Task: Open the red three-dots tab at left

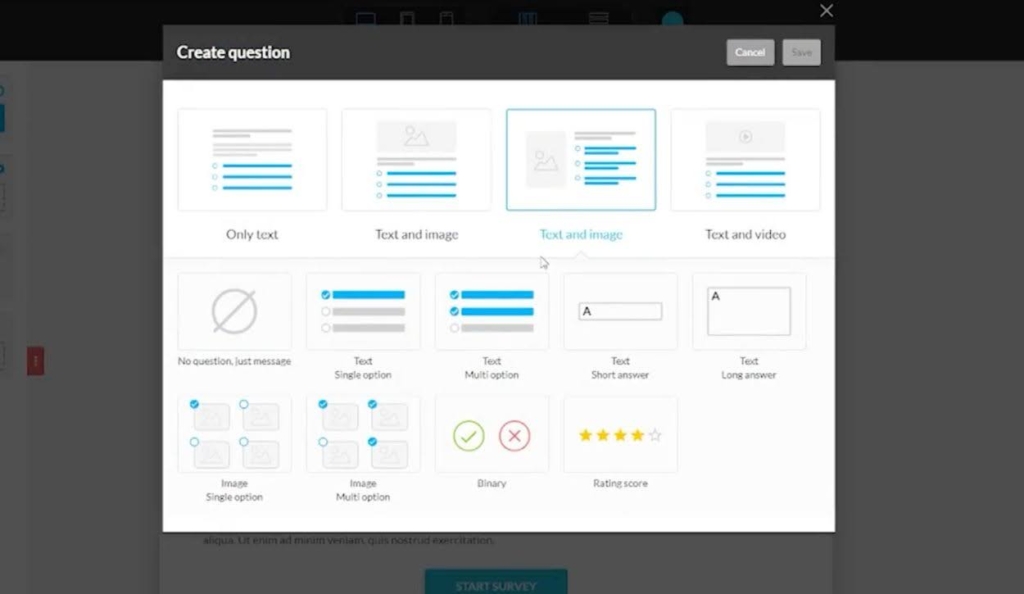Action: [x=35, y=359]
